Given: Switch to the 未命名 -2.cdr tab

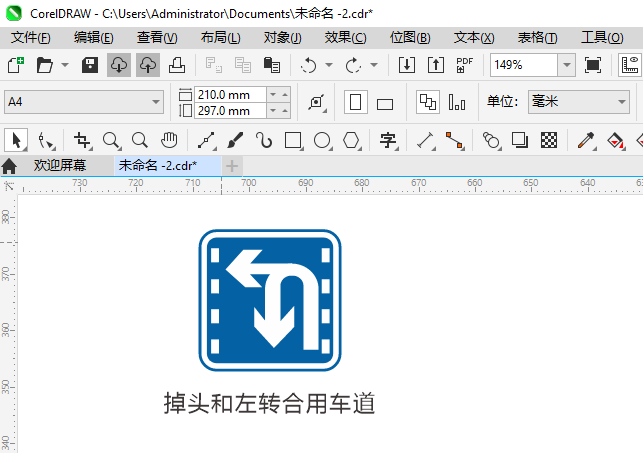Looking at the screenshot, I should [167, 166].
